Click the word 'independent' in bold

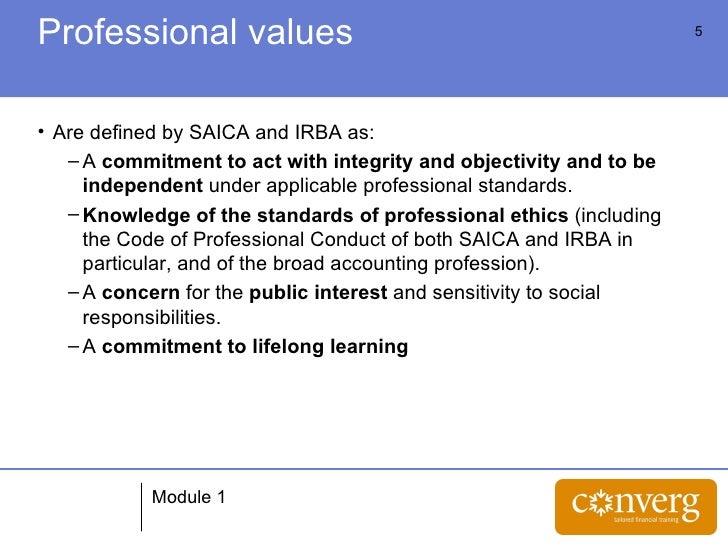[x=143, y=186]
